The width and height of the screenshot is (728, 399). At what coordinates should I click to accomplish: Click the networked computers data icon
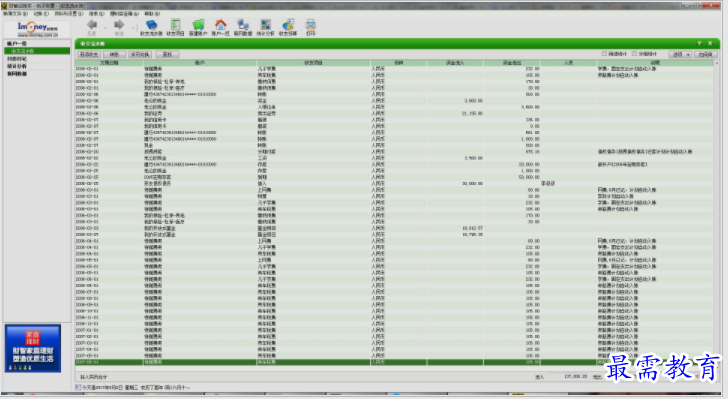243,25
